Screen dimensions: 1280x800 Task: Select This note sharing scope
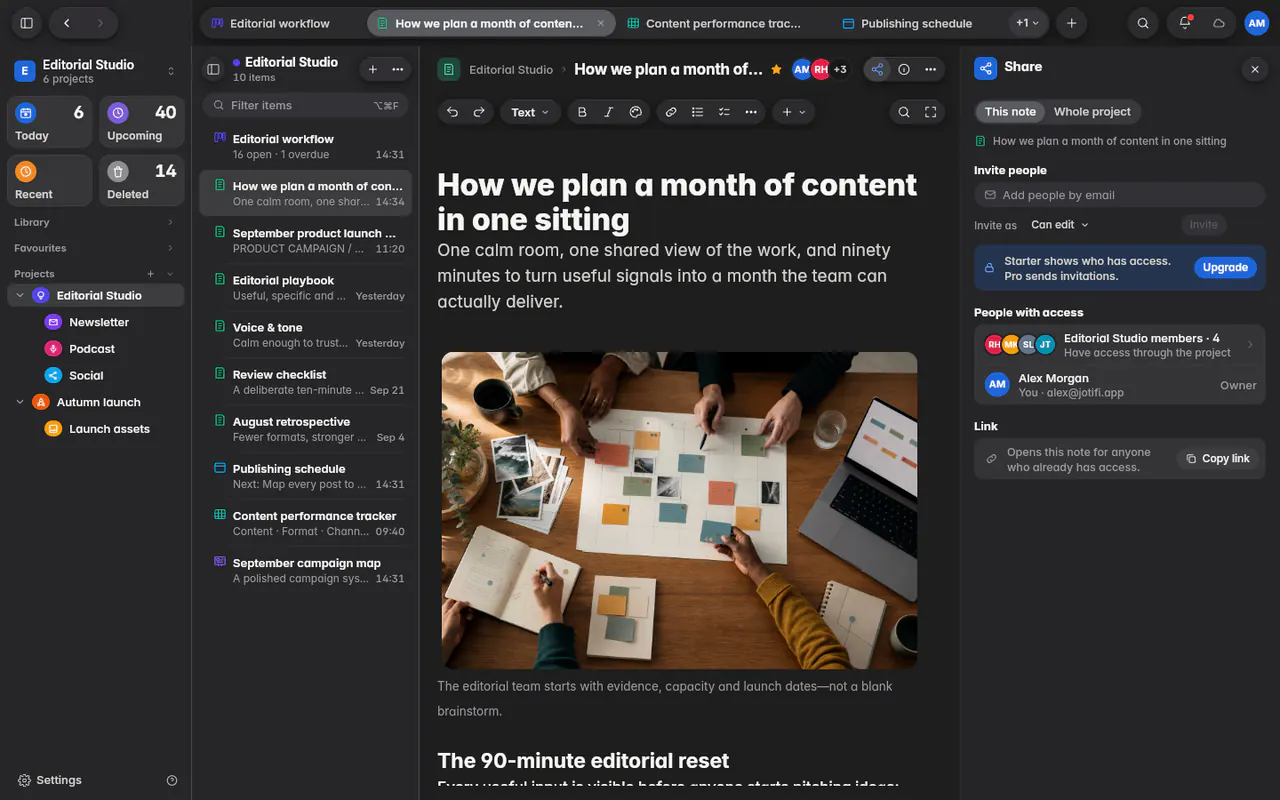(x=1010, y=112)
